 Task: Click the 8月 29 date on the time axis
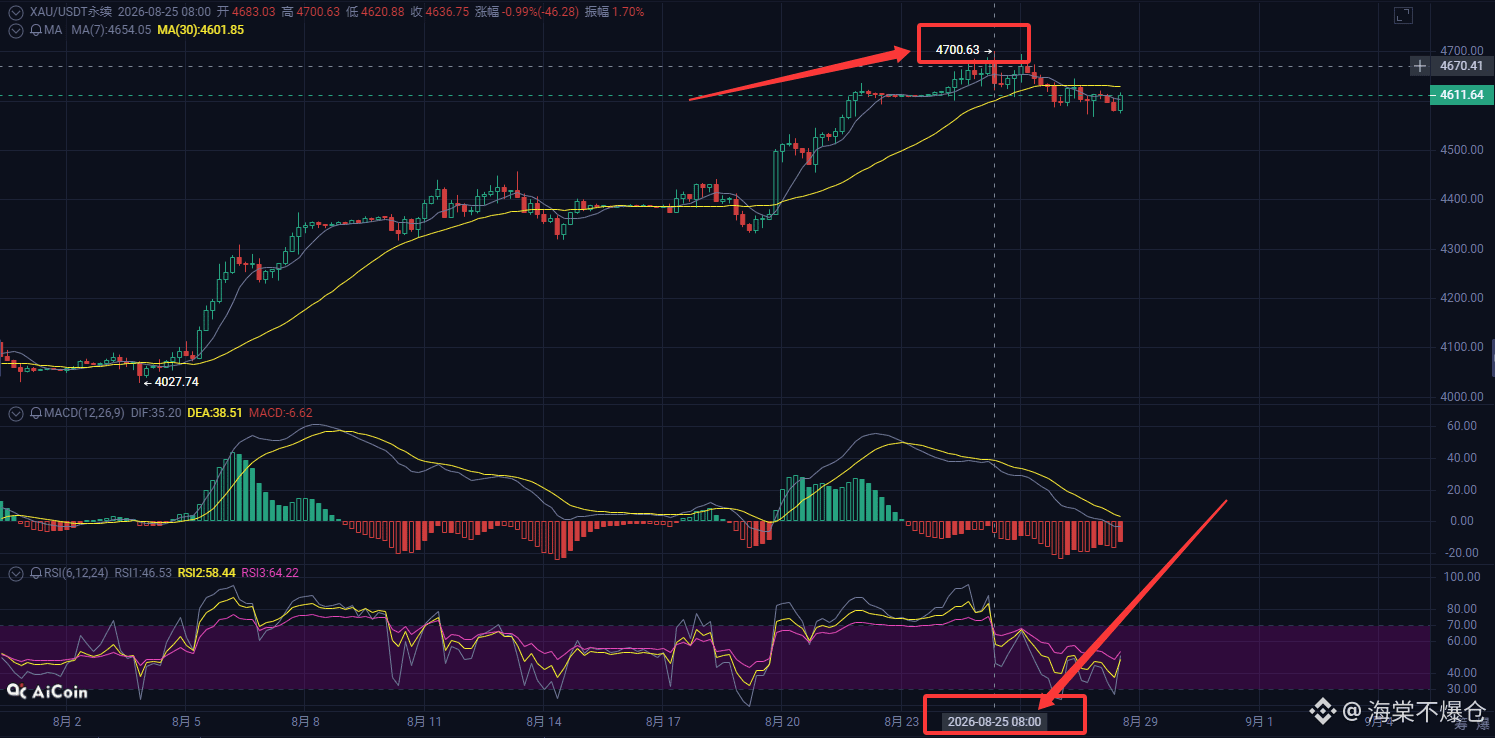pos(1140,722)
